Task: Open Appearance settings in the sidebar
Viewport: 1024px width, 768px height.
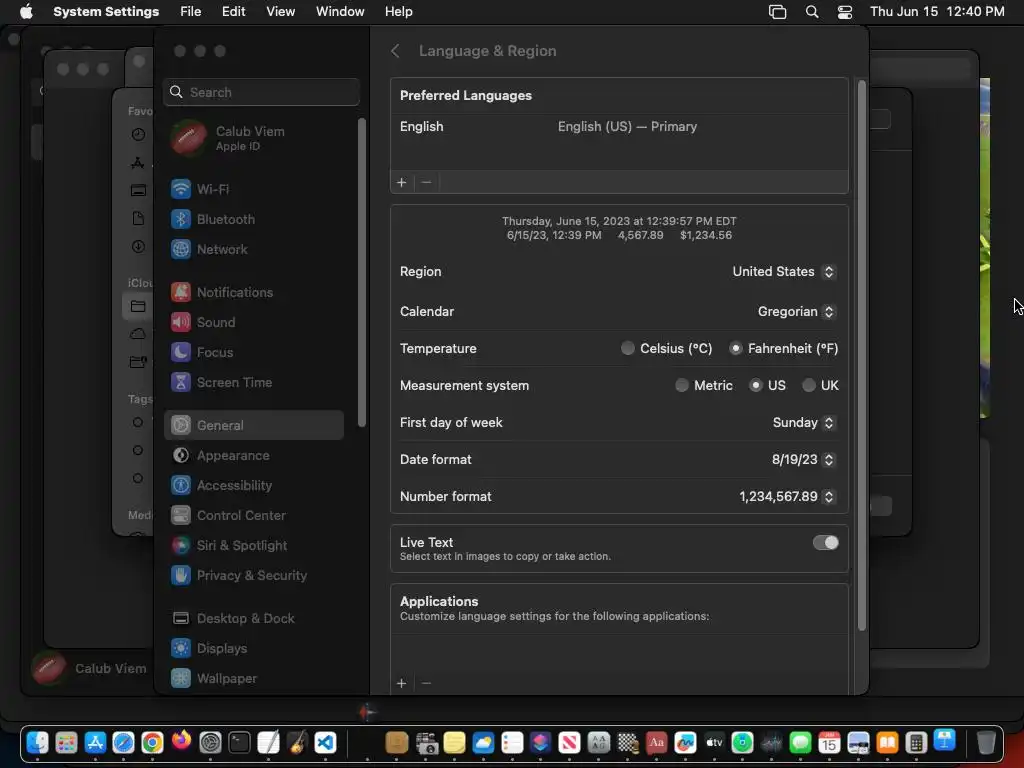Action: (253, 456)
